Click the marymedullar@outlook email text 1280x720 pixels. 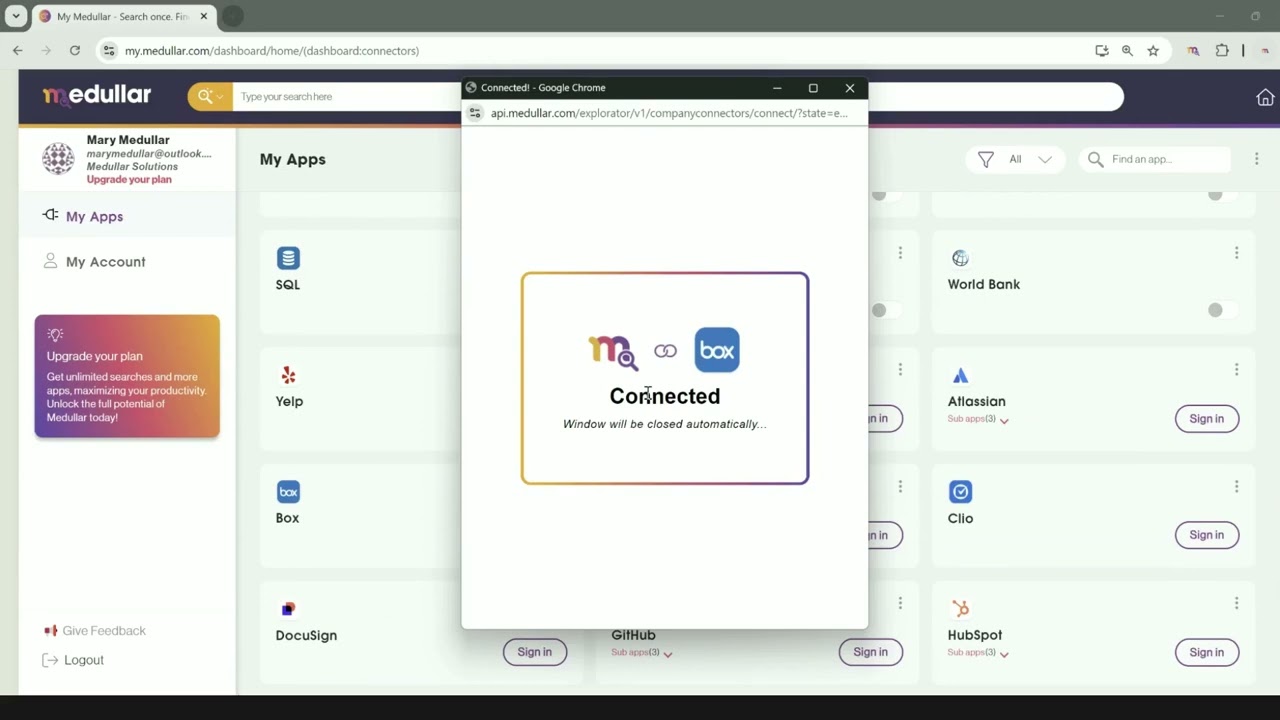pos(149,154)
